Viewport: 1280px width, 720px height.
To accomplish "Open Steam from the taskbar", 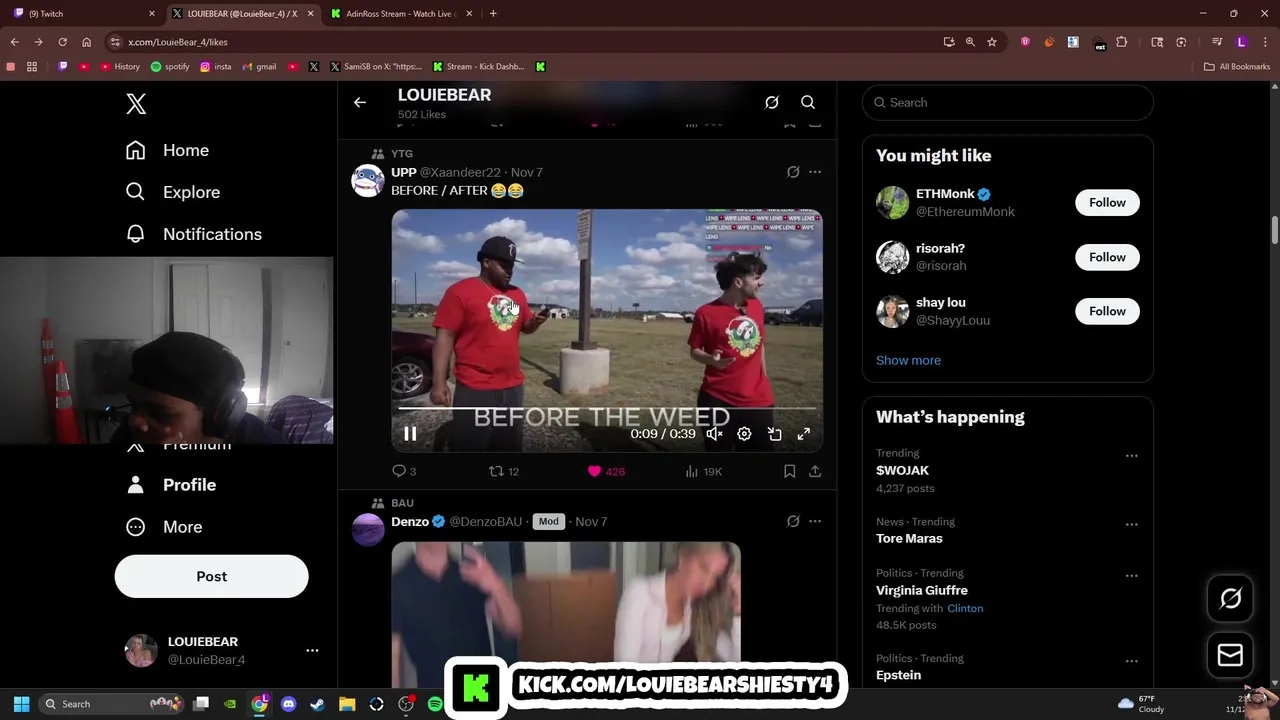I will click(x=318, y=704).
